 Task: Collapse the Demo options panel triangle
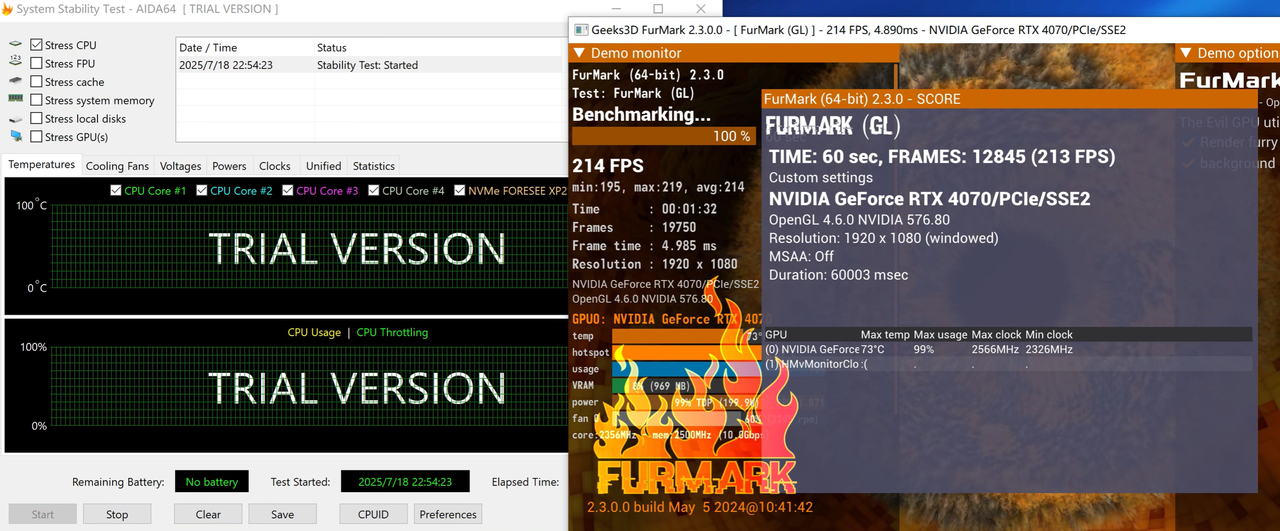pos(1186,53)
